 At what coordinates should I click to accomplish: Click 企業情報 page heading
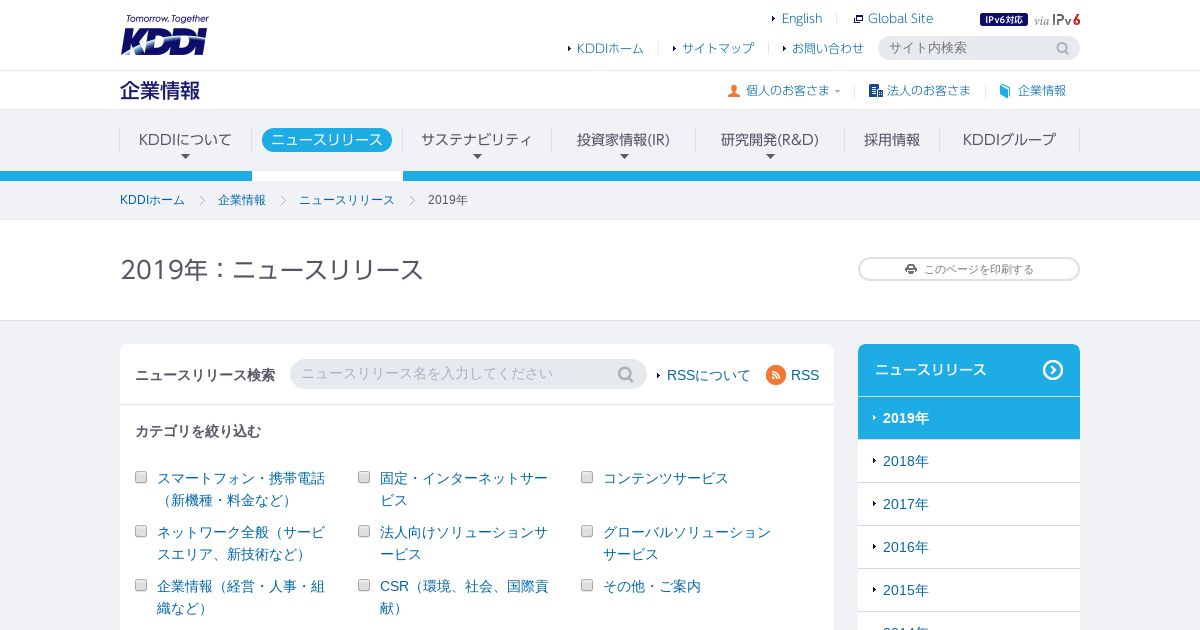click(160, 90)
